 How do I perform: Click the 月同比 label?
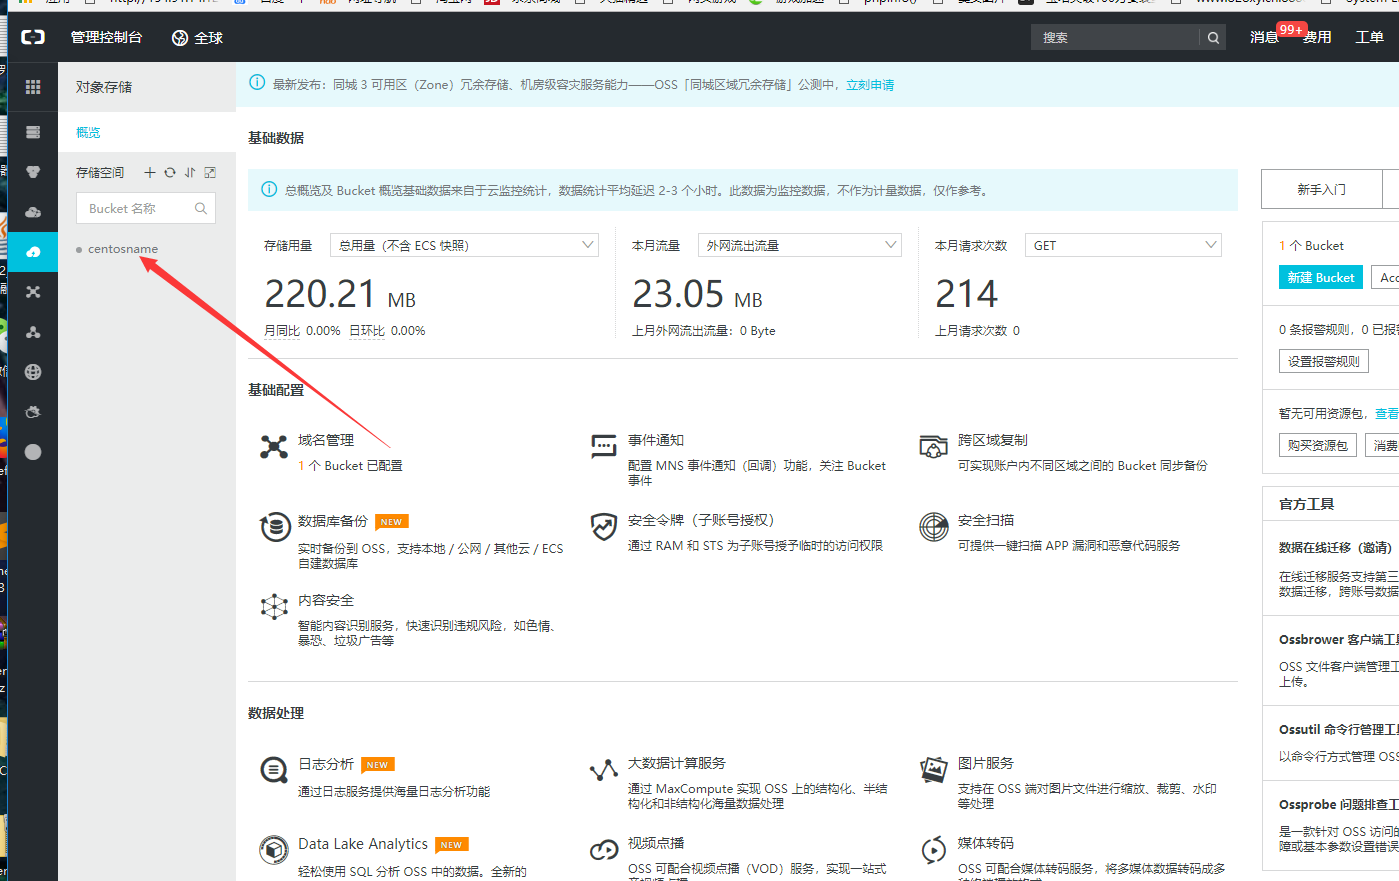pyautogui.click(x=282, y=331)
